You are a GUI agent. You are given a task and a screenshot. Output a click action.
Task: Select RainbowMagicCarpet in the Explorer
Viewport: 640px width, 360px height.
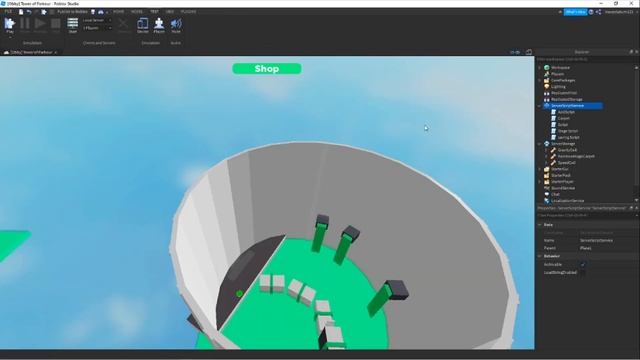point(576,156)
